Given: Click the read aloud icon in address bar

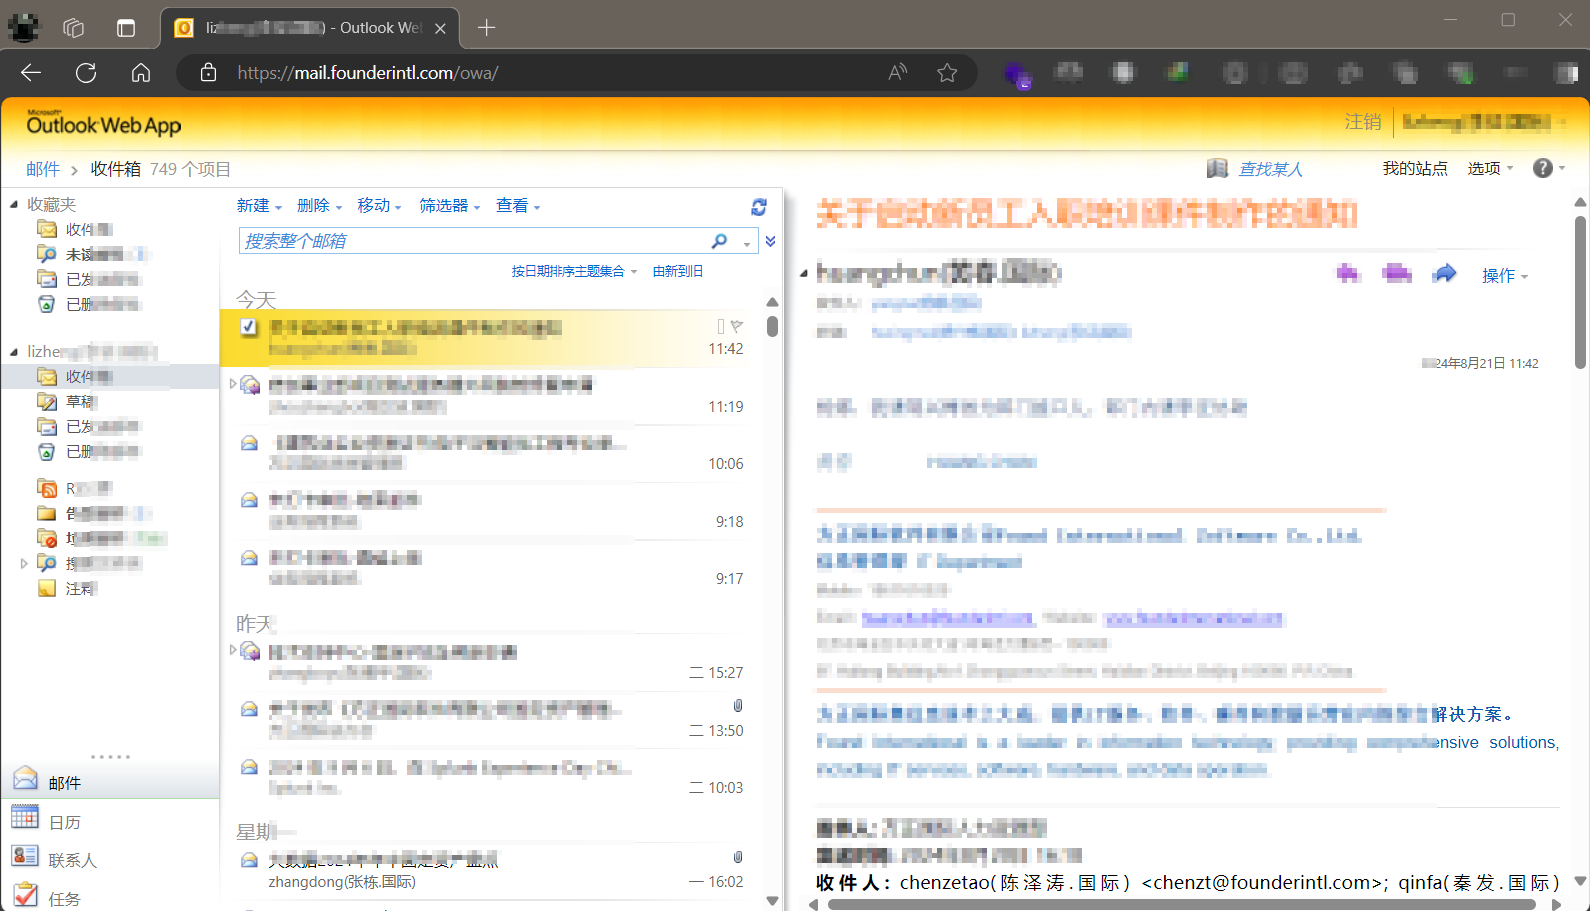Looking at the screenshot, I should (898, 72).
